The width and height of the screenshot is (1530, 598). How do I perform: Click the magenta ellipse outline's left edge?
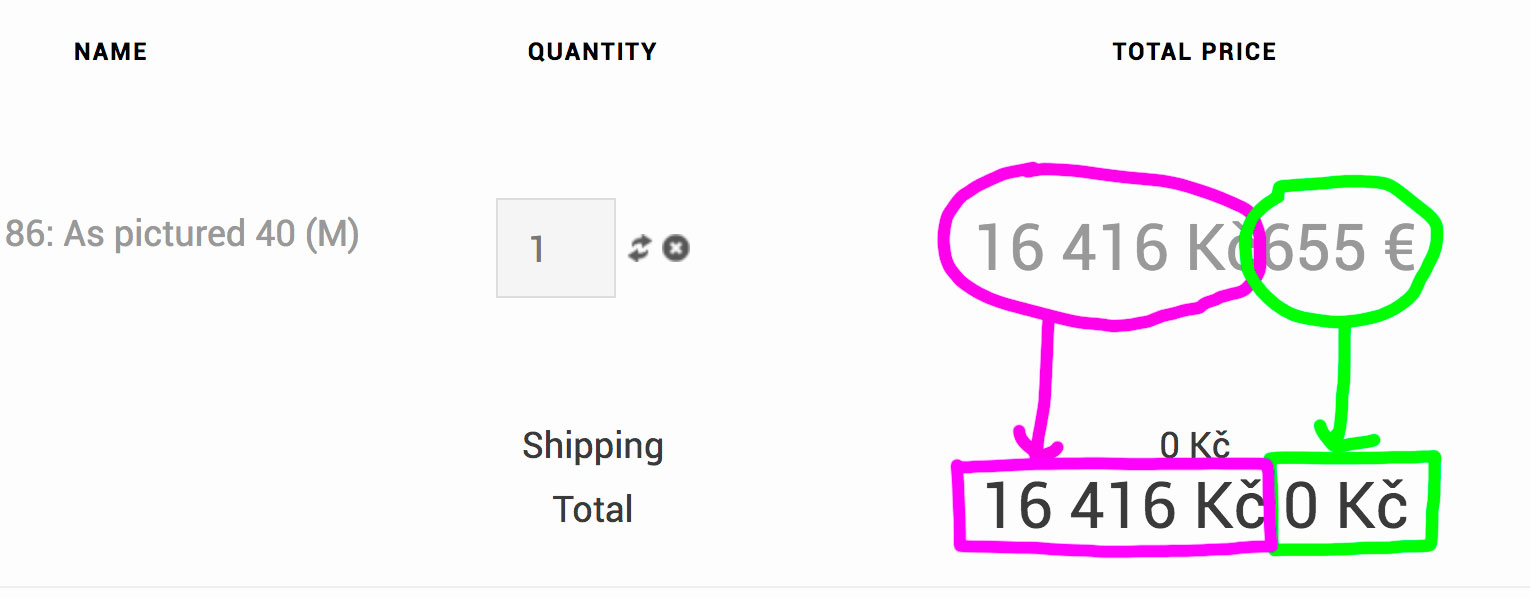[943, 240]
